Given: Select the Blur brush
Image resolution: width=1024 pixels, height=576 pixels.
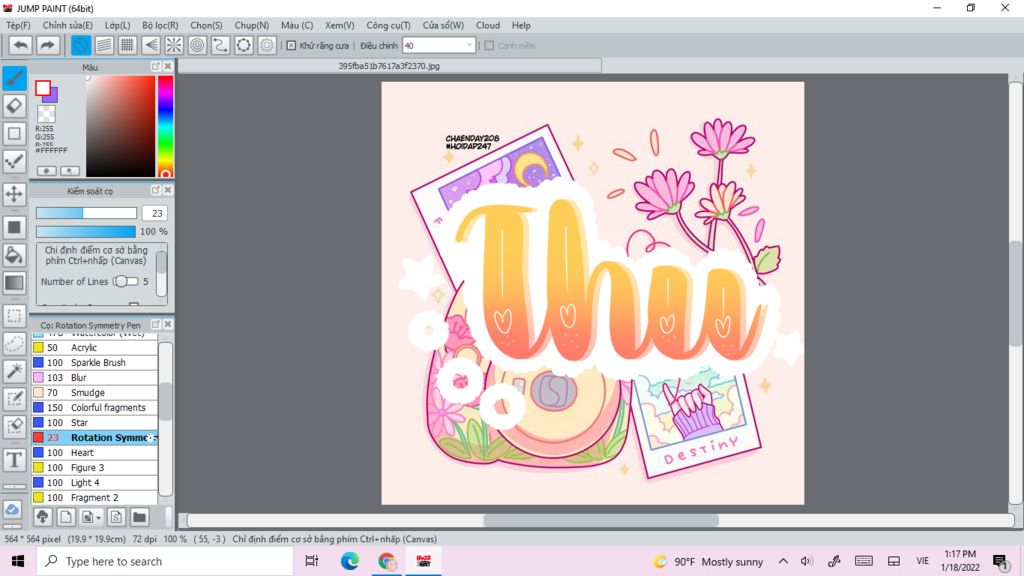Looking at the screenshot, I should pos(95,377).
